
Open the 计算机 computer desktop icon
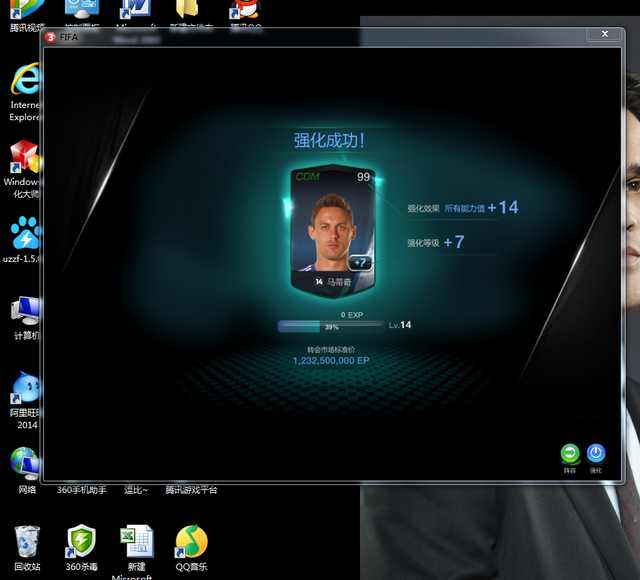pos(26,318)
